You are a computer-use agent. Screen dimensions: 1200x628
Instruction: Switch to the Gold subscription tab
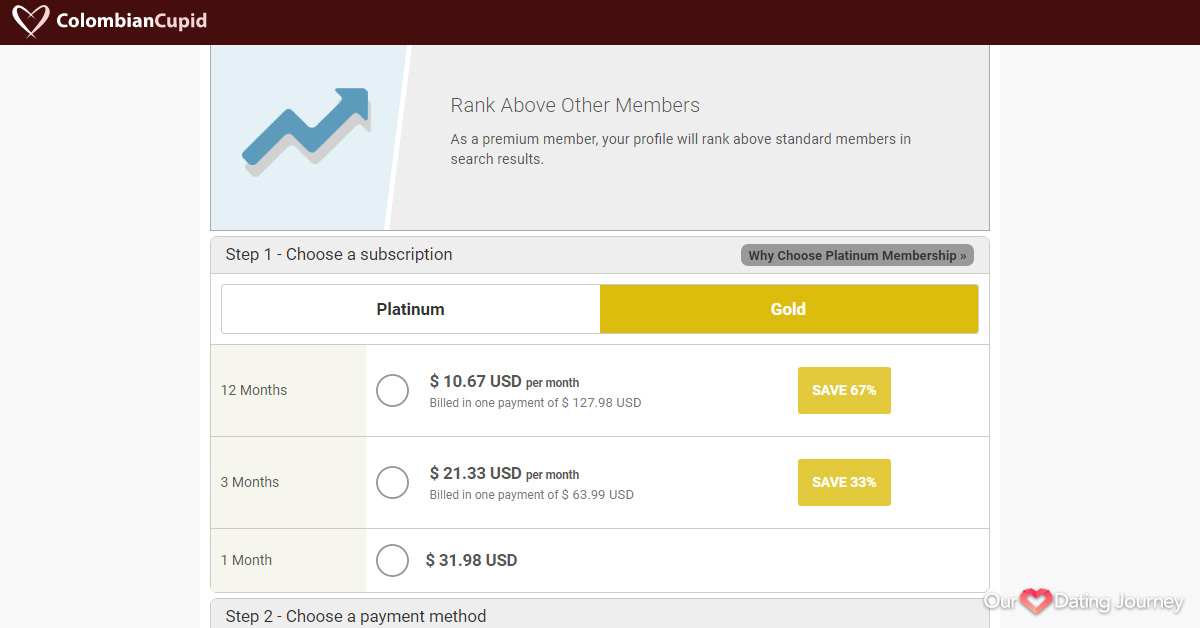tap(788, 309)
